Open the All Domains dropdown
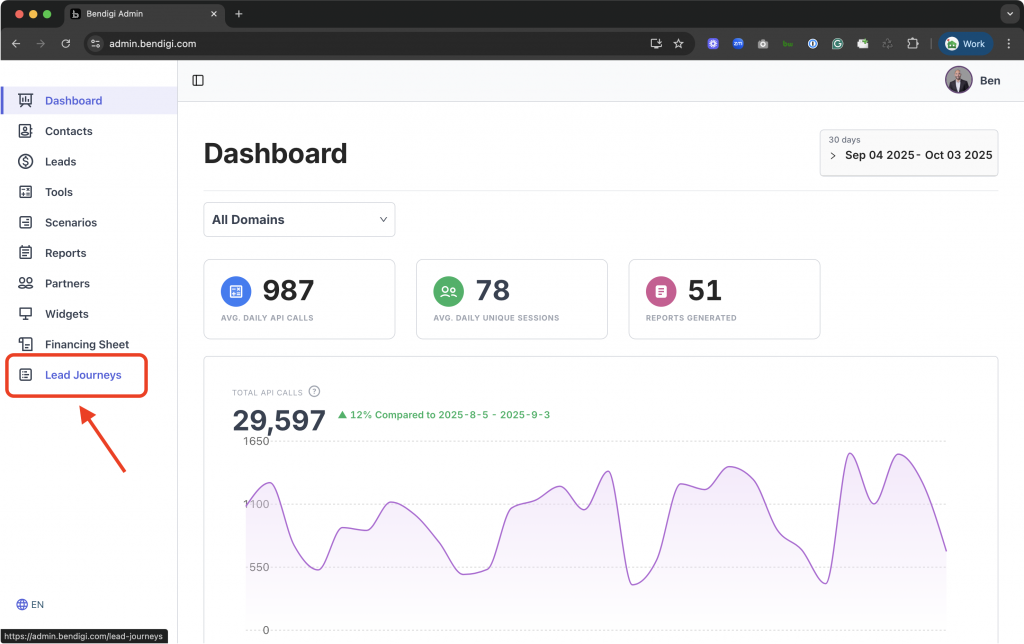Viewport: 1024px width, 644px height. pyautogui.click(x=299, y=220)
